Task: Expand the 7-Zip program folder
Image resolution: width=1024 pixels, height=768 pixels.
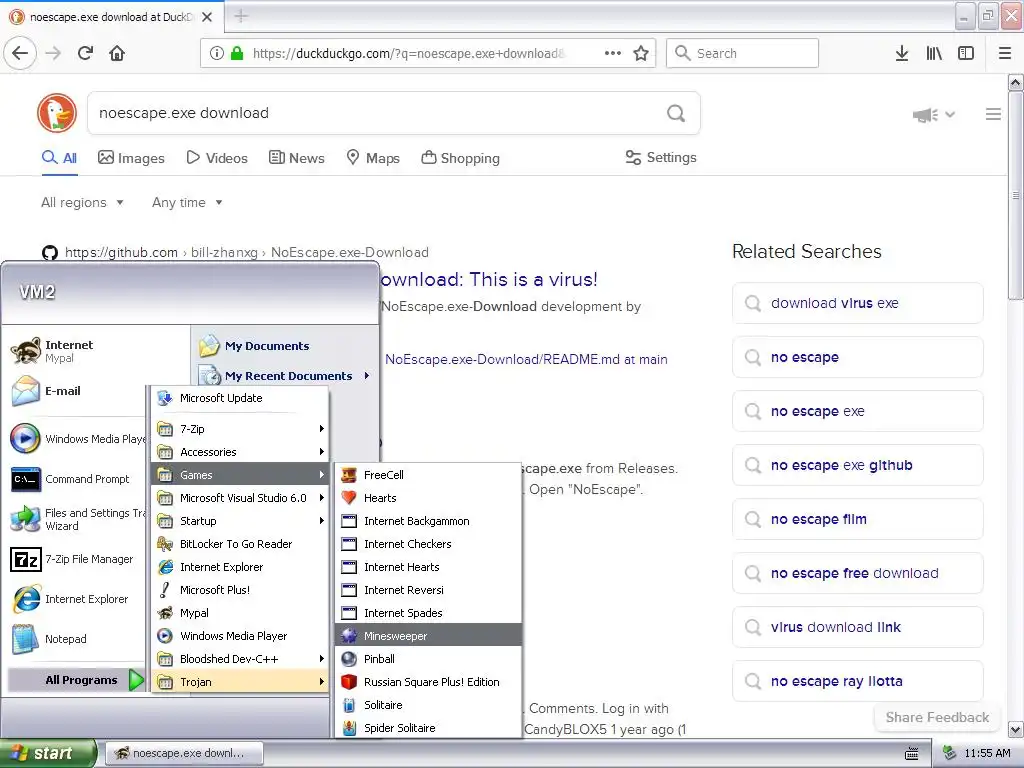Action: [240, 428]
